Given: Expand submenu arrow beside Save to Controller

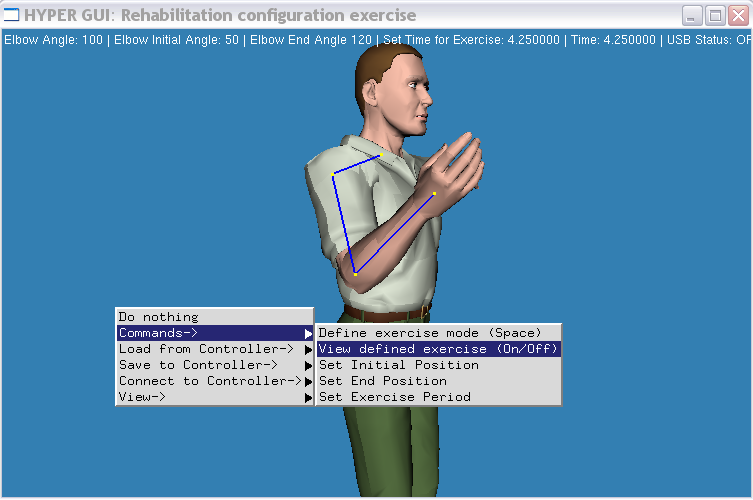Looking at the screenshot, I should pos(308,366).
